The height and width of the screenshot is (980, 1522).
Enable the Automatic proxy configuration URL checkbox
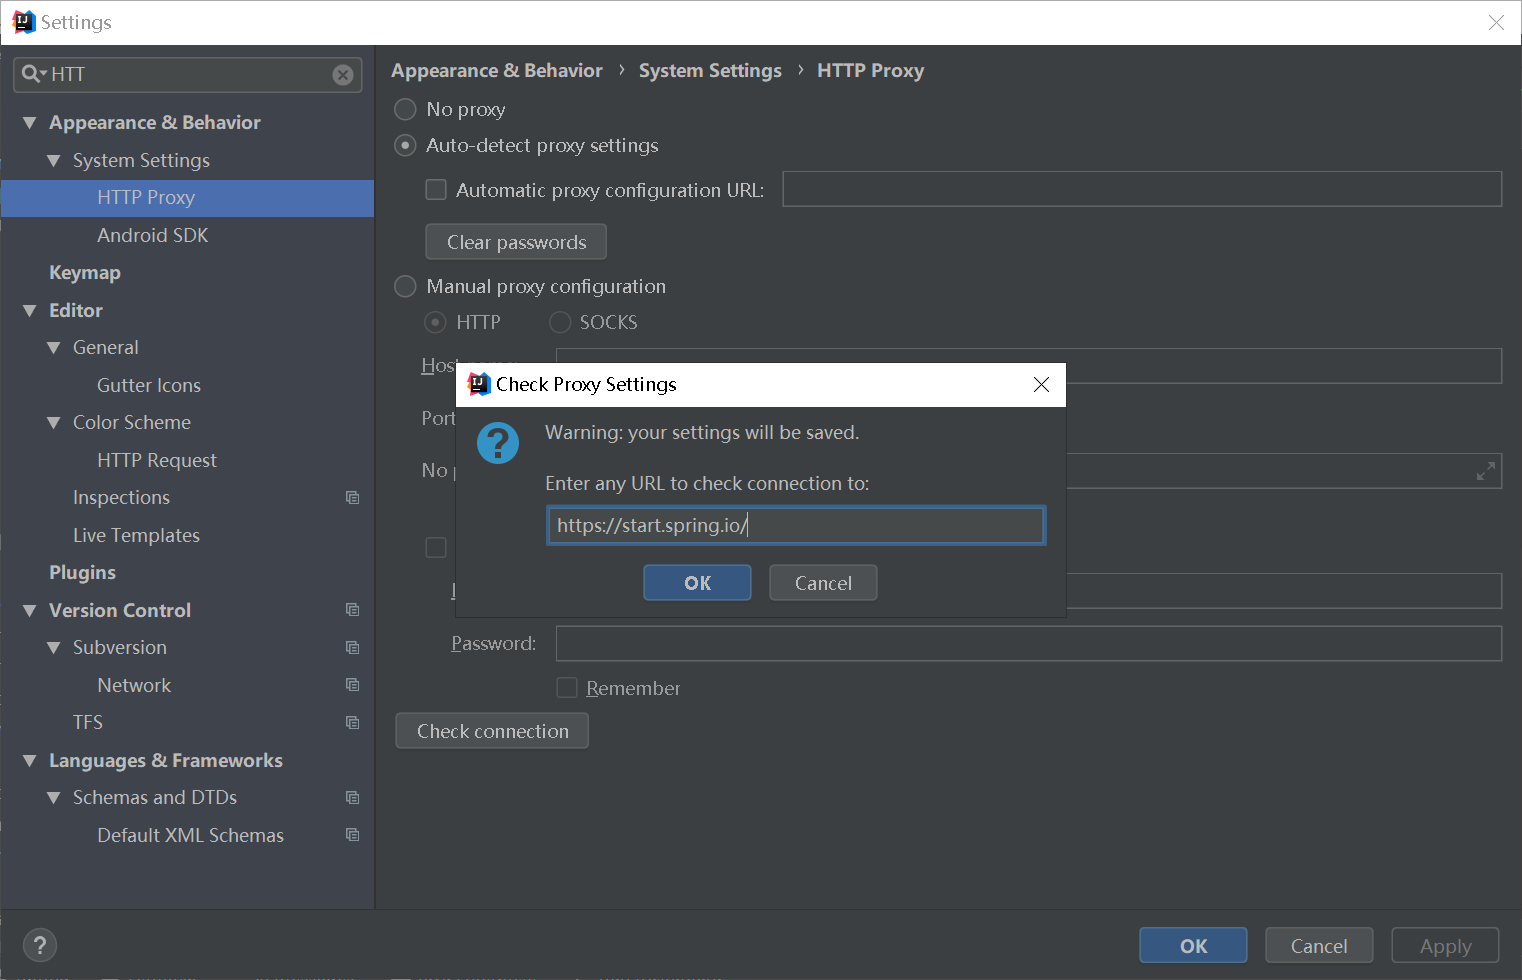tap(436, 189)
